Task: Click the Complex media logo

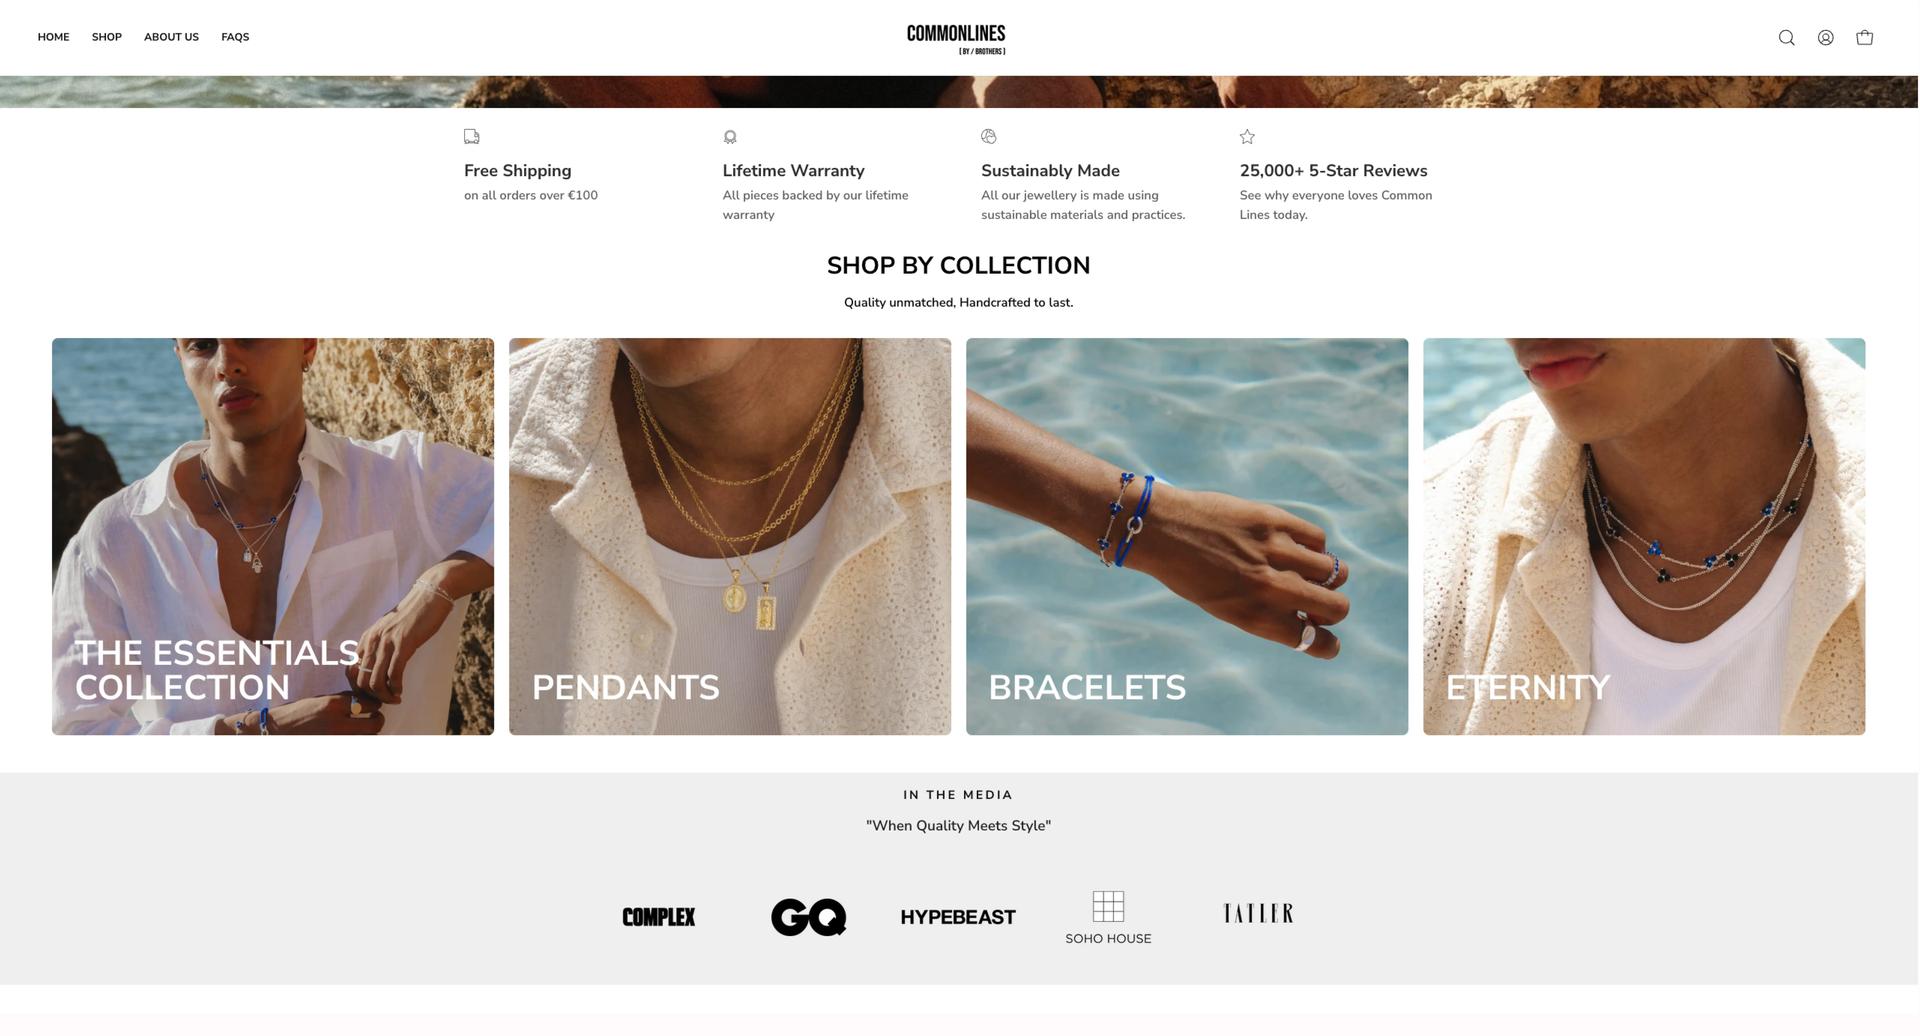Action: pos(659,917)
